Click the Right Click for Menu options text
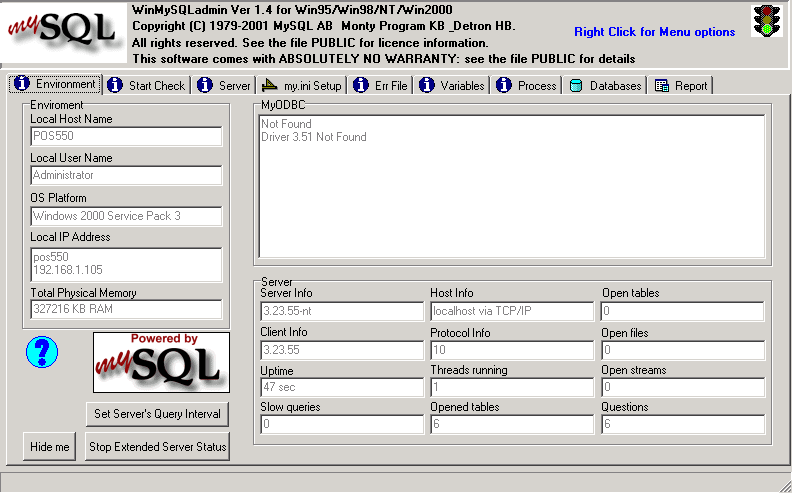792x493 pixels. [654, 32]
